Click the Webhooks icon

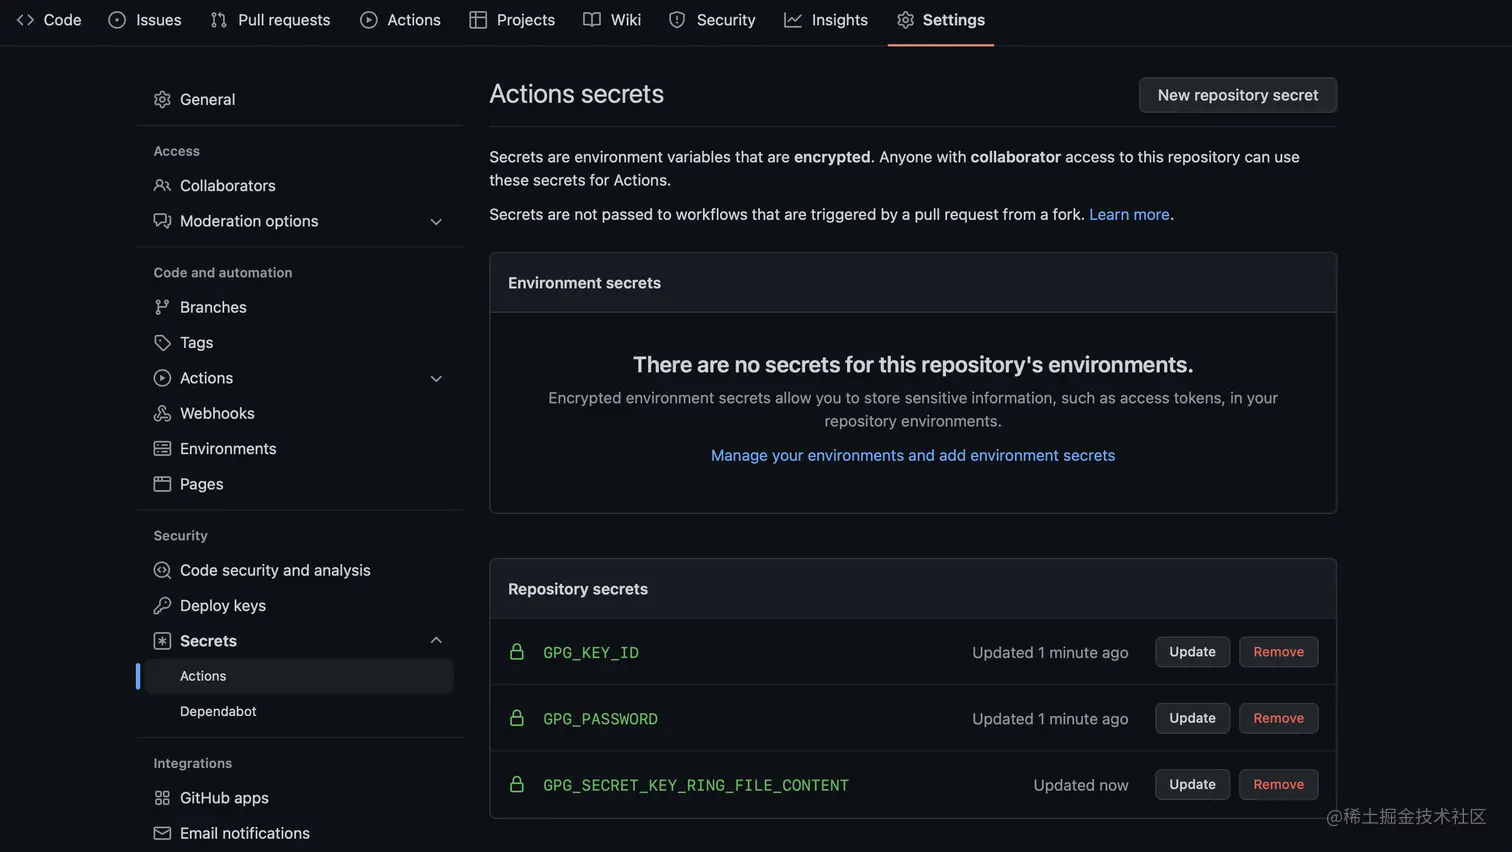click(x=162, y=413)
